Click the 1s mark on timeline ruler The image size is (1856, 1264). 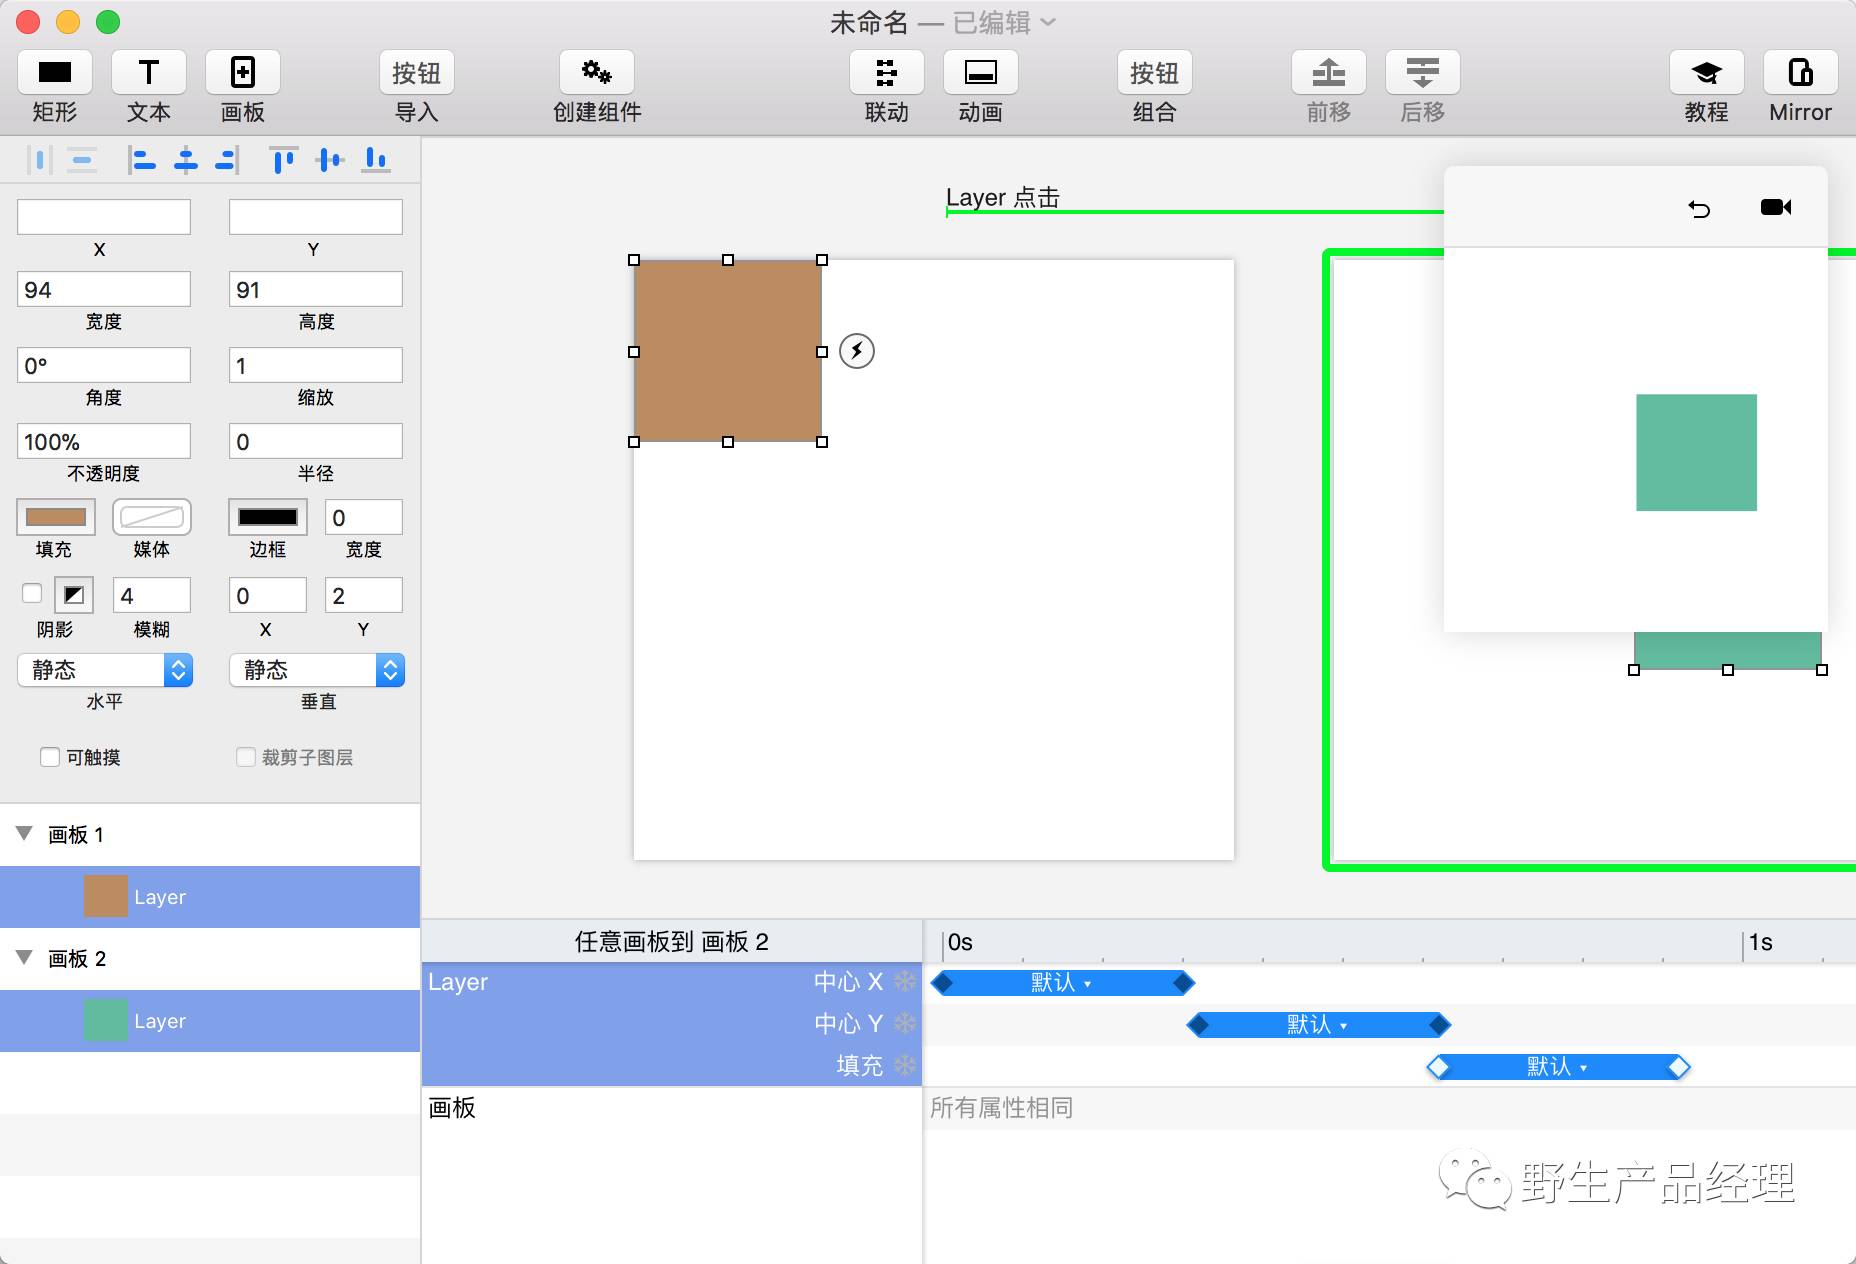pyautogui.click(x=1760, y=942)
